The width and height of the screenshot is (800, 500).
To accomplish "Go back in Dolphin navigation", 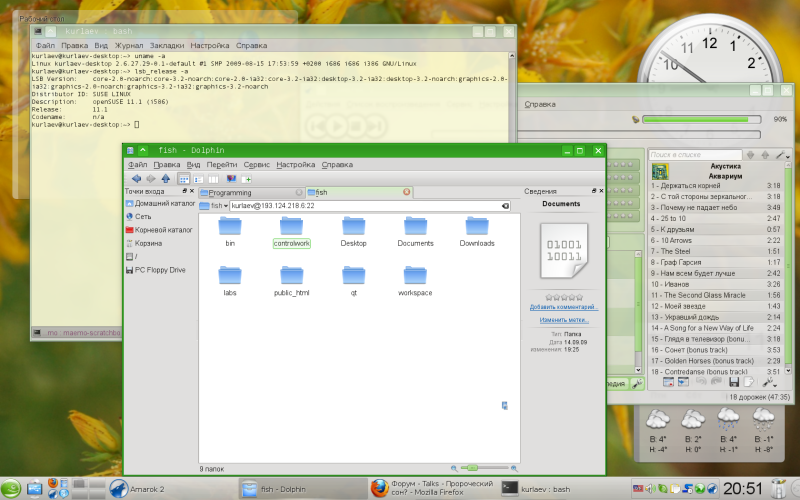I will tap(136, 179).
